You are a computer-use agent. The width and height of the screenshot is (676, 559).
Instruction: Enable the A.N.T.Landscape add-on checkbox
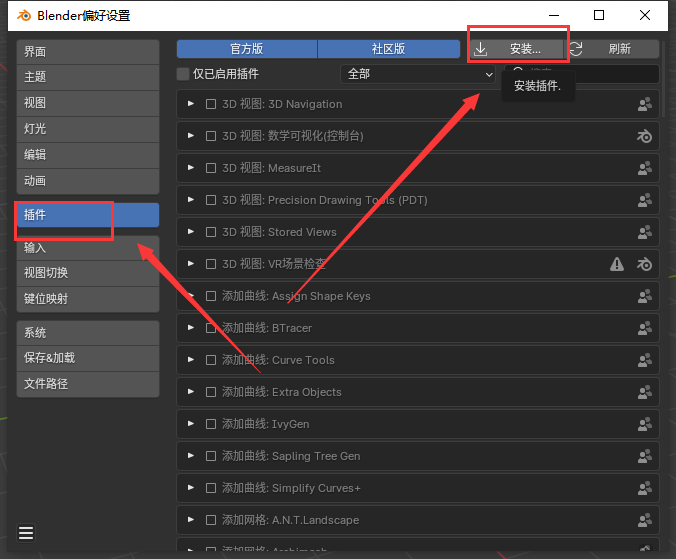point(211,520)
